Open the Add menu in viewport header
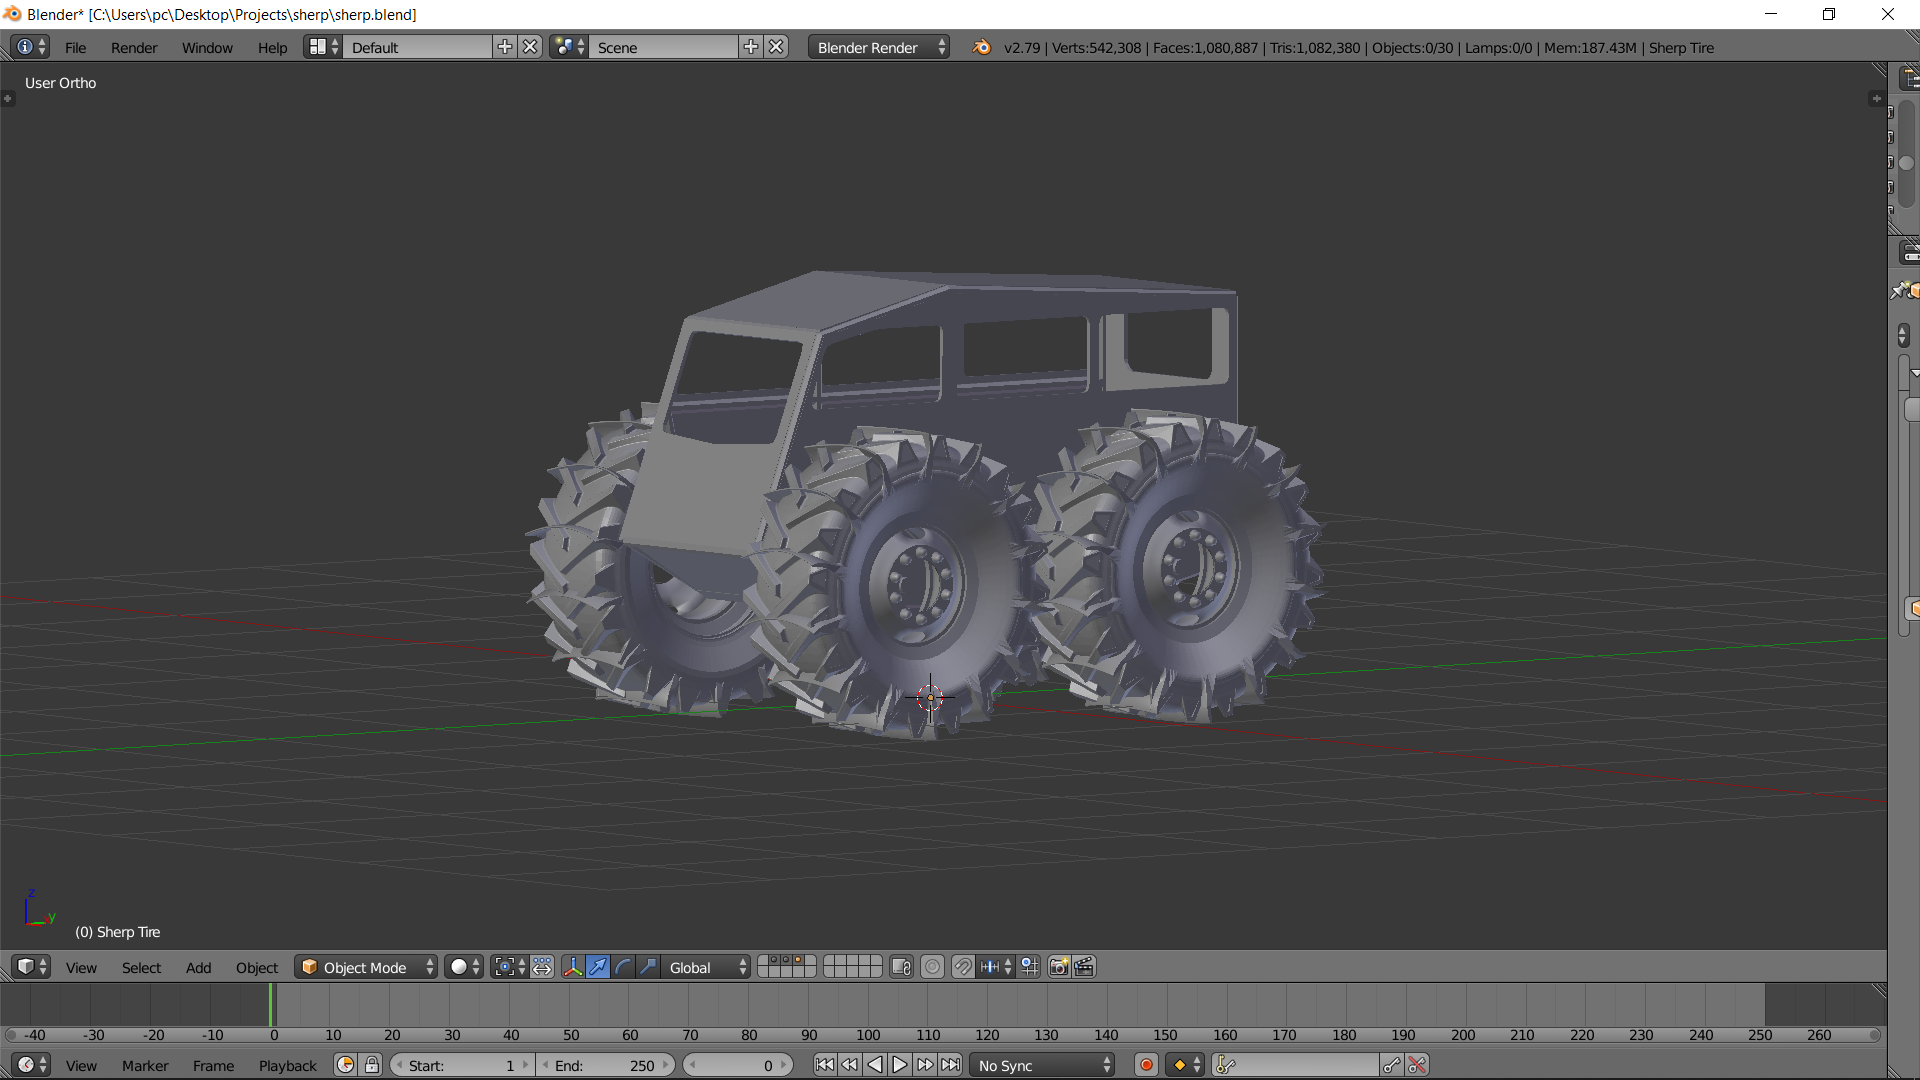1920x1080 pixels. (x=198, y=967)
